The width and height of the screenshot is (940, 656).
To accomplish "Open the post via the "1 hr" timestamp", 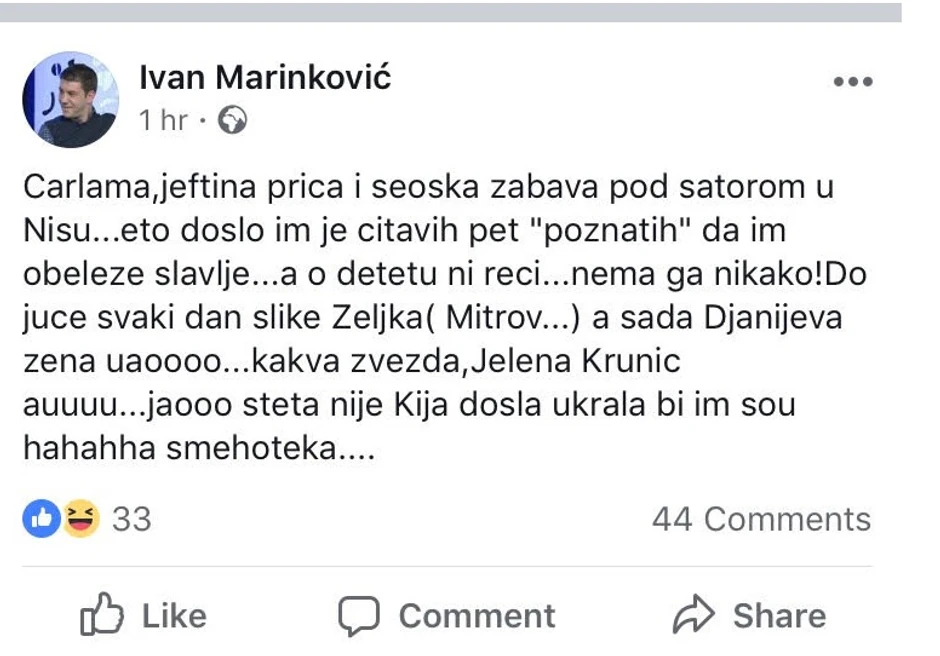I will click(x=164, y=121).
